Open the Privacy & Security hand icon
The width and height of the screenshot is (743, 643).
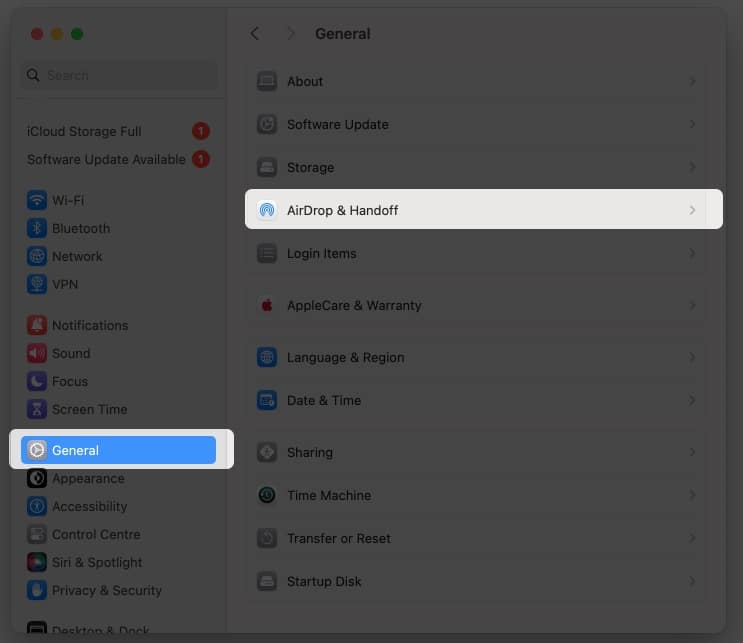pos(36,590)
